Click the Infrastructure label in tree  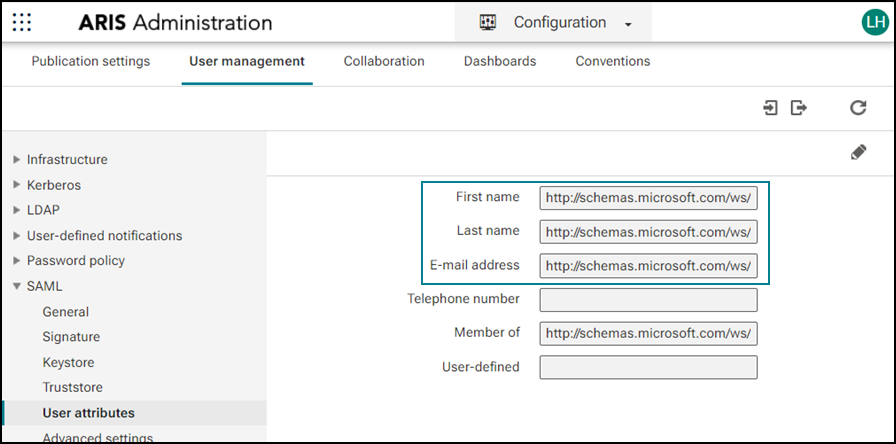[x=67, y=159]
